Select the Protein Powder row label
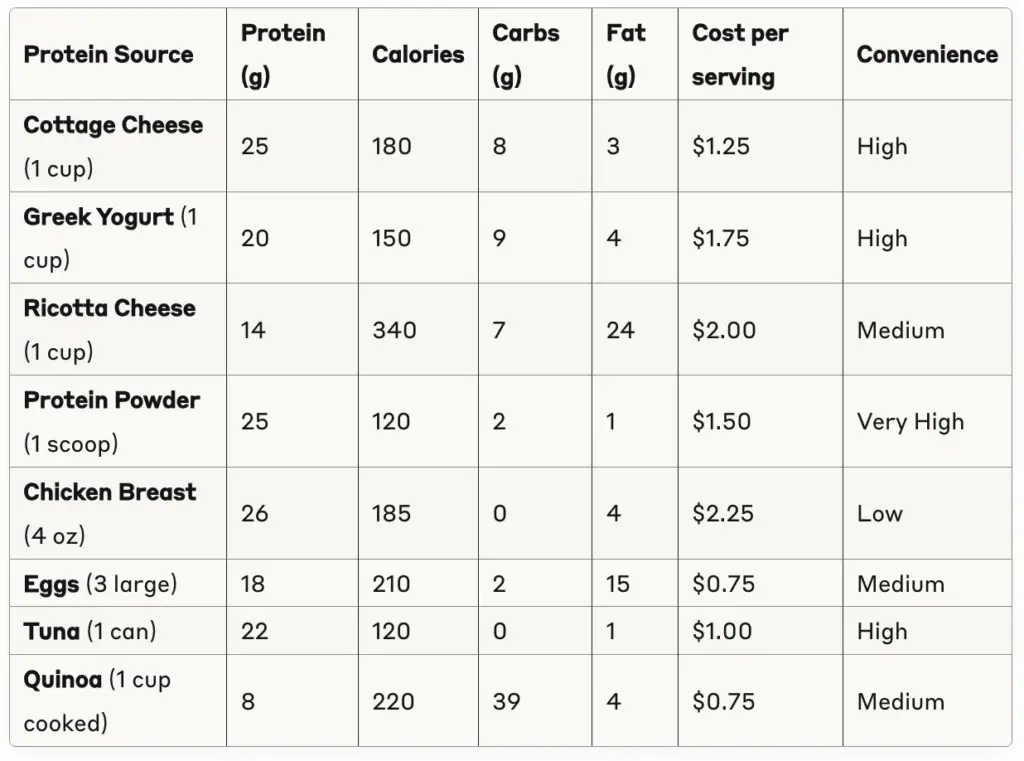 111,401
